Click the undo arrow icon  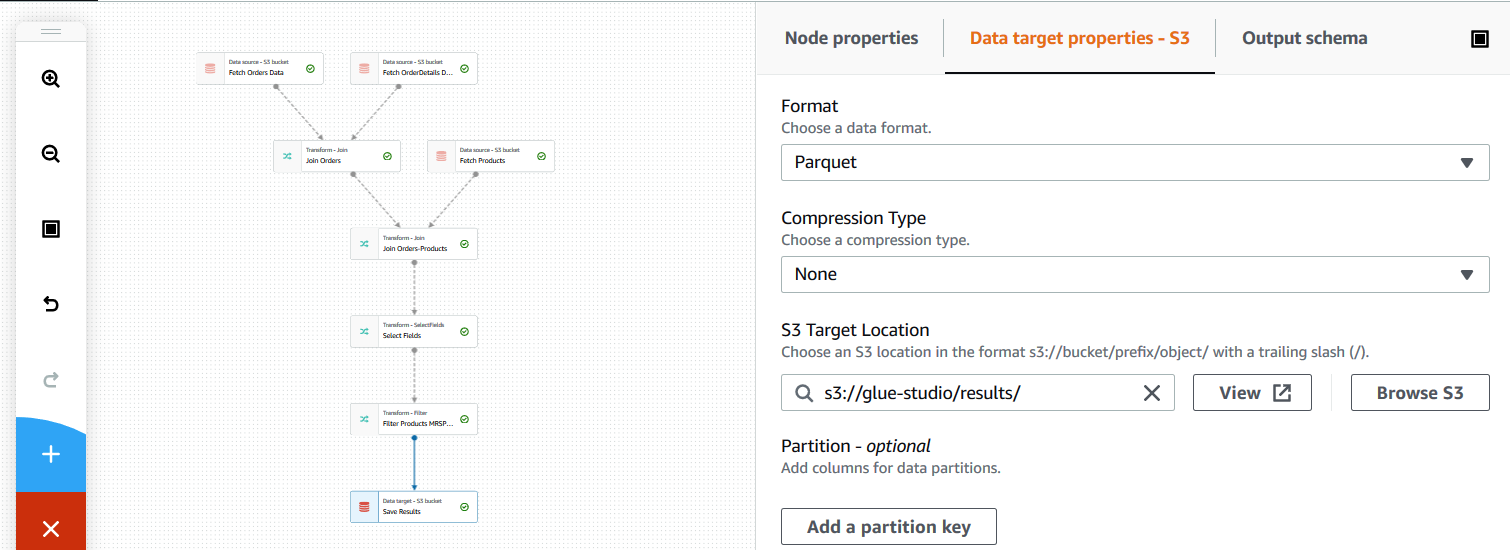tap(51, 304)
